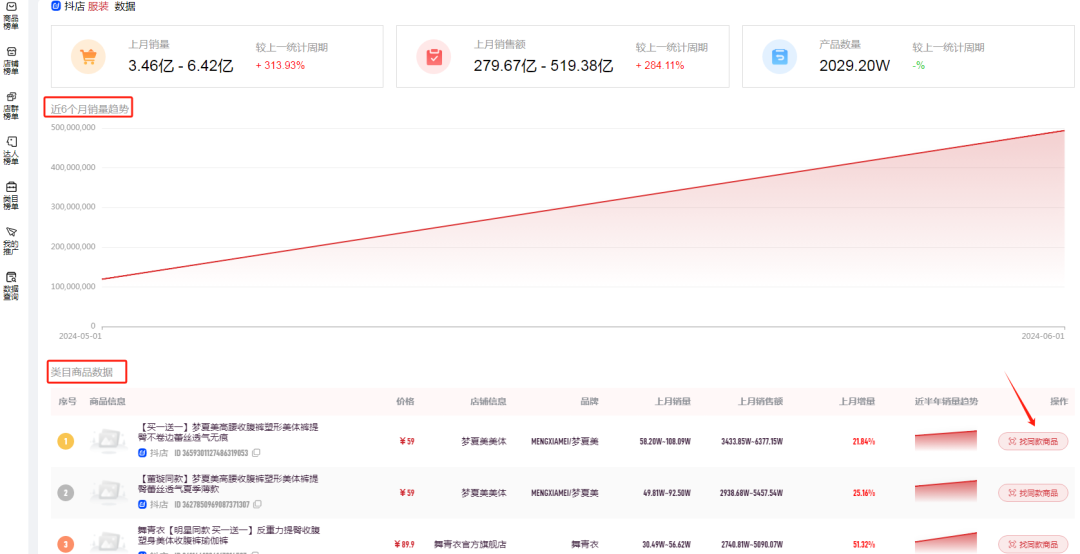Open the thumbnail of the 舞青衣 product

(108, 542)
